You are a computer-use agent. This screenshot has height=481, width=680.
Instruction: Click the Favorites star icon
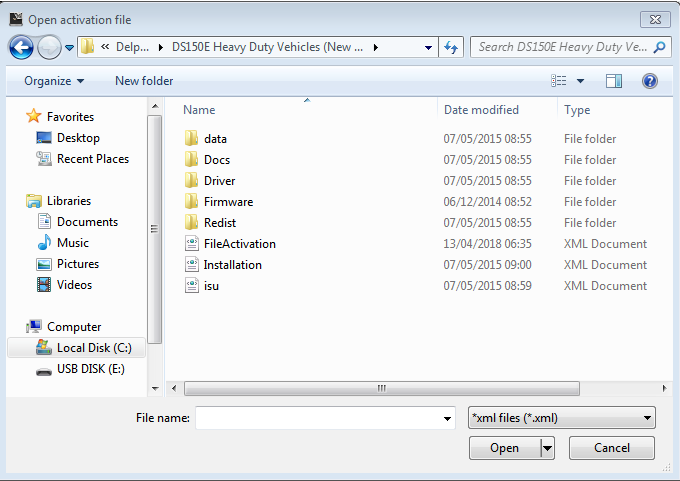(33, 116)
